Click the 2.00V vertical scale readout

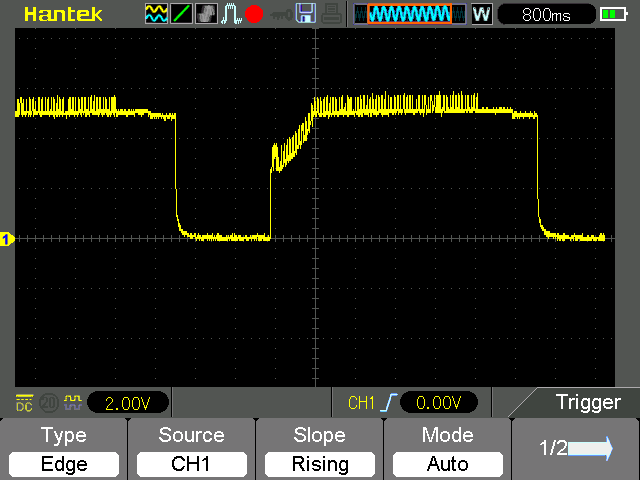[128, 403]
